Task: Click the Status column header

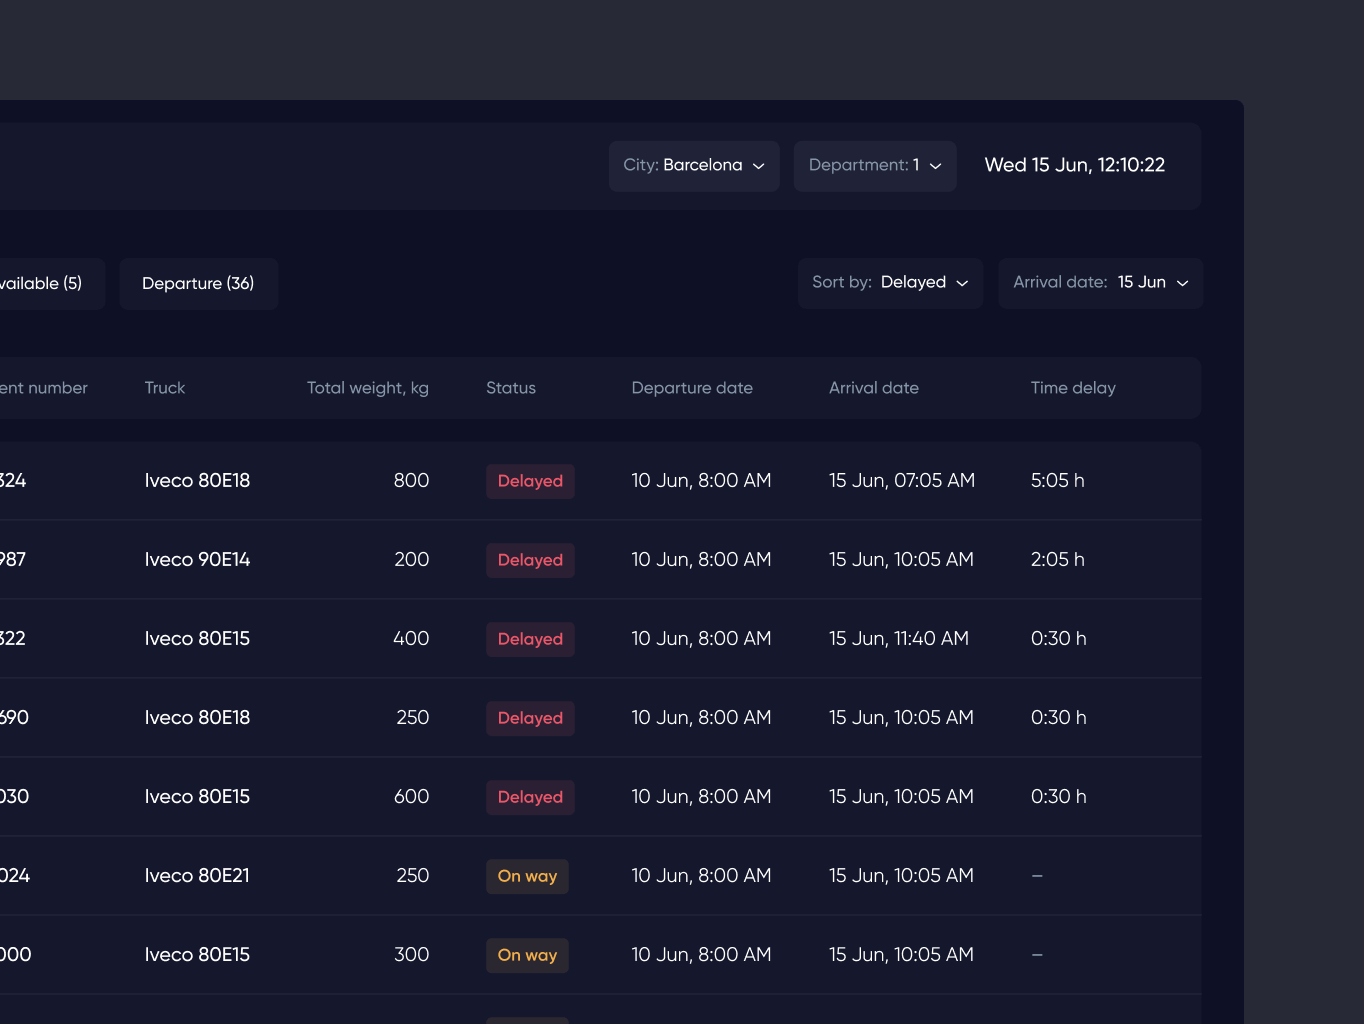Action: tap(510, 388)
